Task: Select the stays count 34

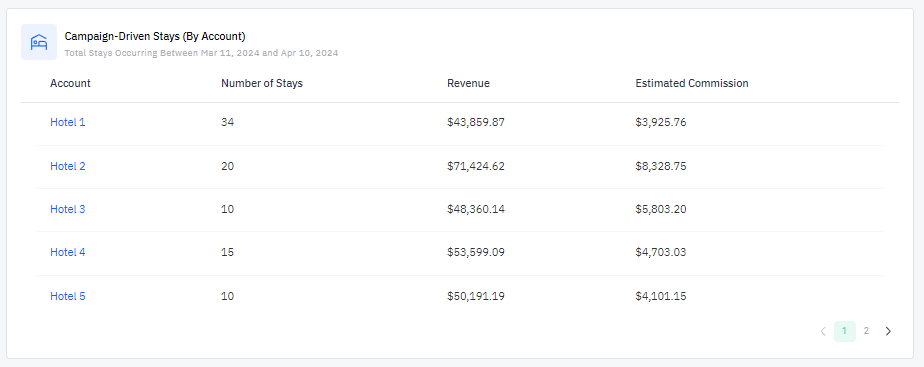Action: point(227,123)
